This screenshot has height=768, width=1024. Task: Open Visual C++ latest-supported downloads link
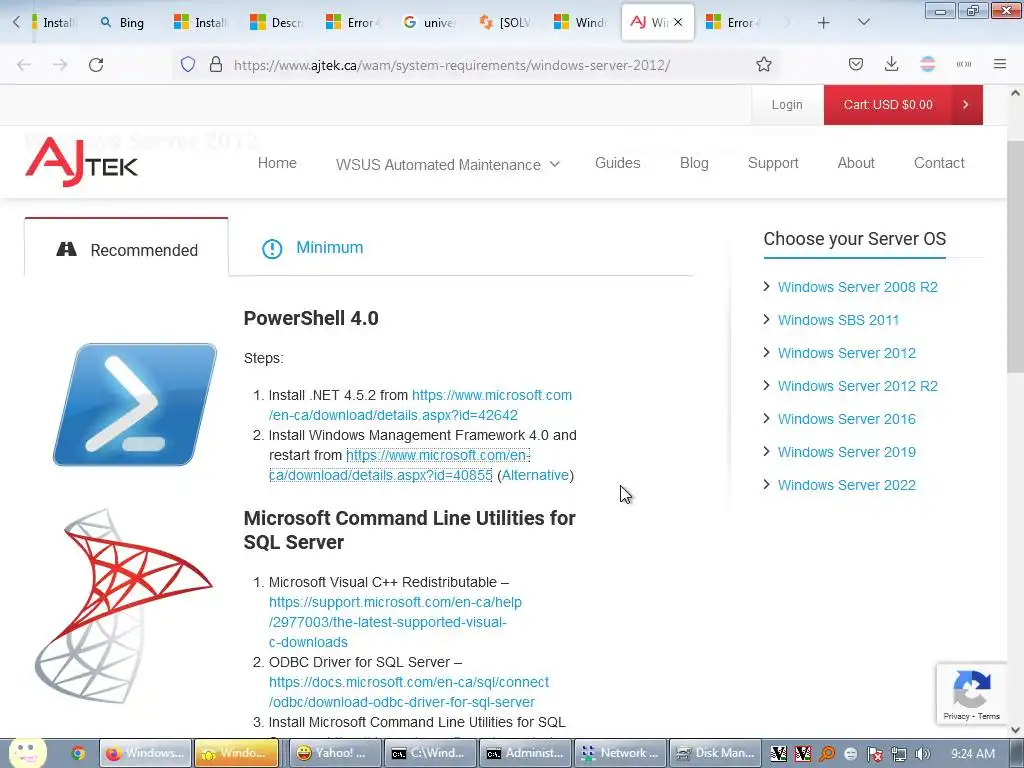[395, 622]
